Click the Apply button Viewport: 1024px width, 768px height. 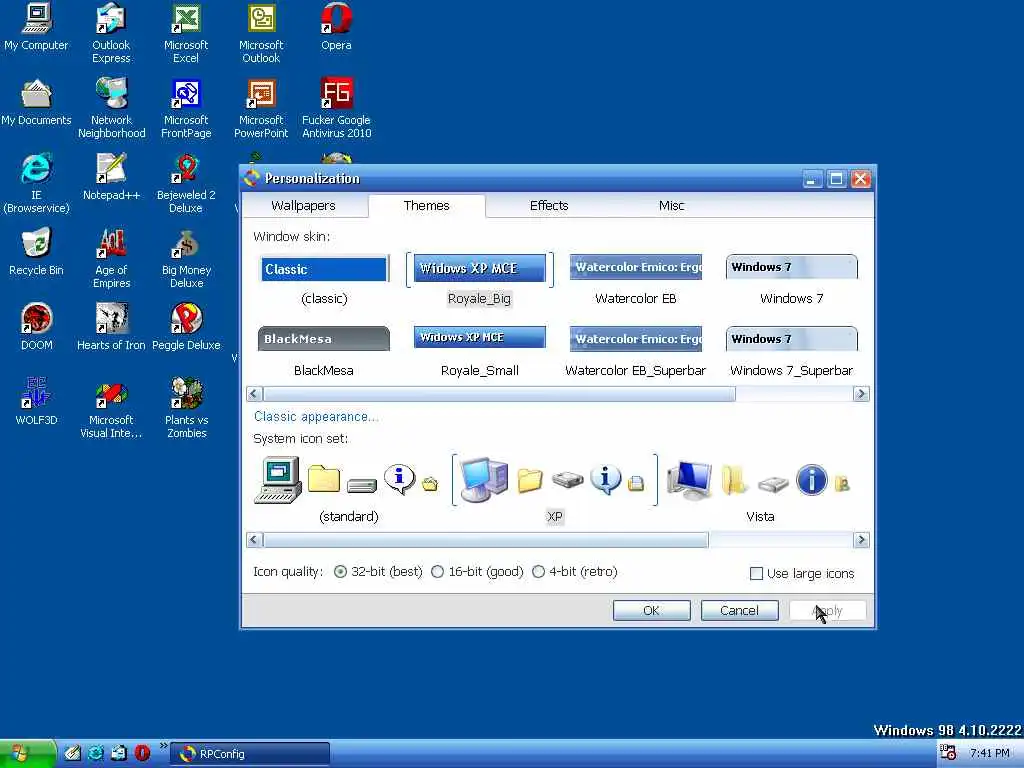(827, 611)
